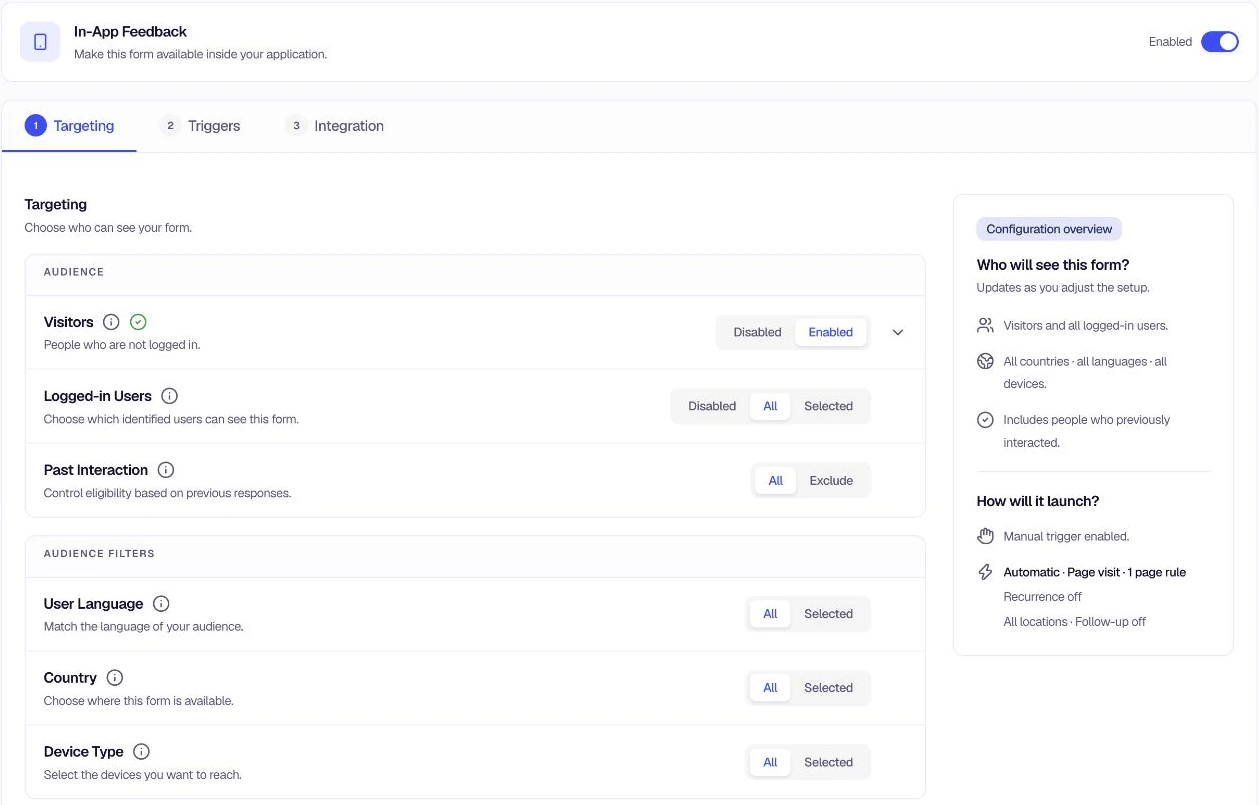Viewport: 1259px width, 805px height.
Task: Click 'Recurrence off' text
Action: click(1042, 597)
